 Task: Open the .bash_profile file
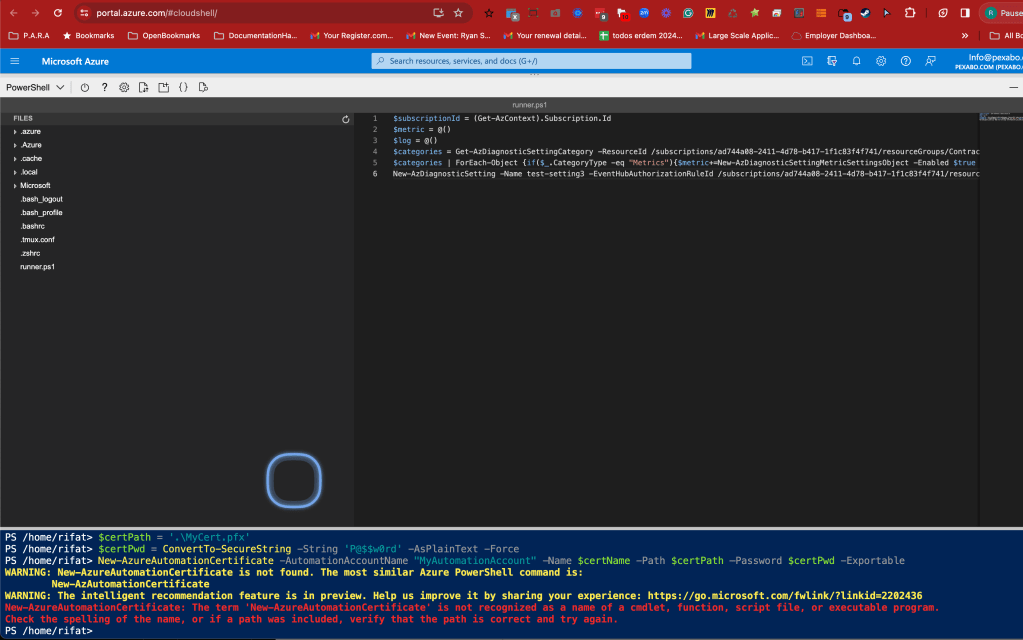(x=41, y=213)
